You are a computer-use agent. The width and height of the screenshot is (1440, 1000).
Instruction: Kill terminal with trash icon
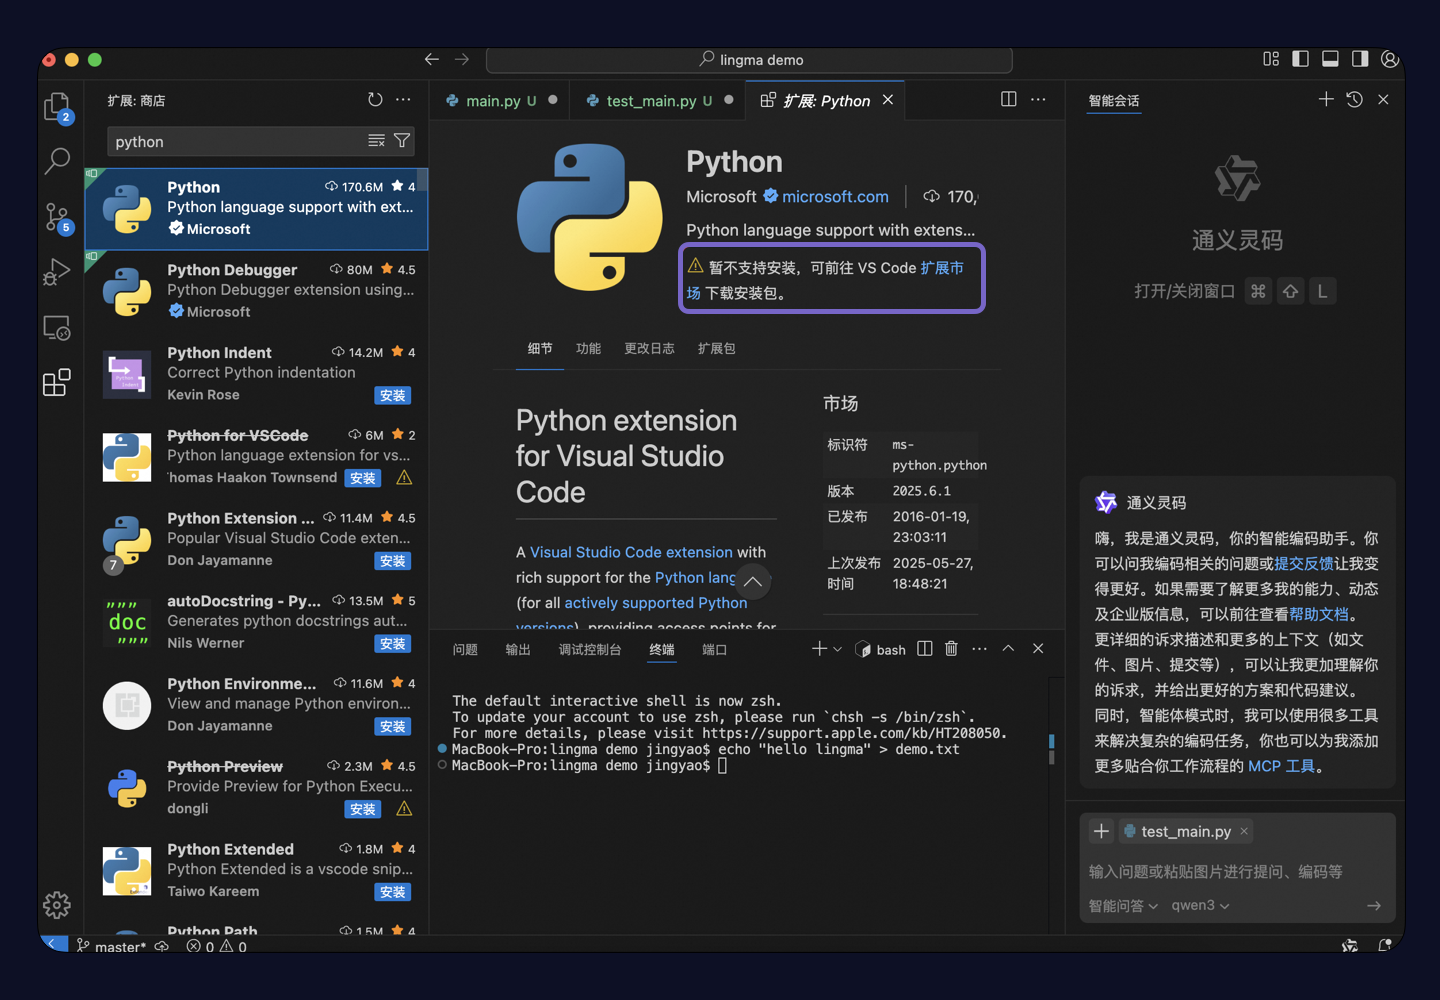point(951,649)
